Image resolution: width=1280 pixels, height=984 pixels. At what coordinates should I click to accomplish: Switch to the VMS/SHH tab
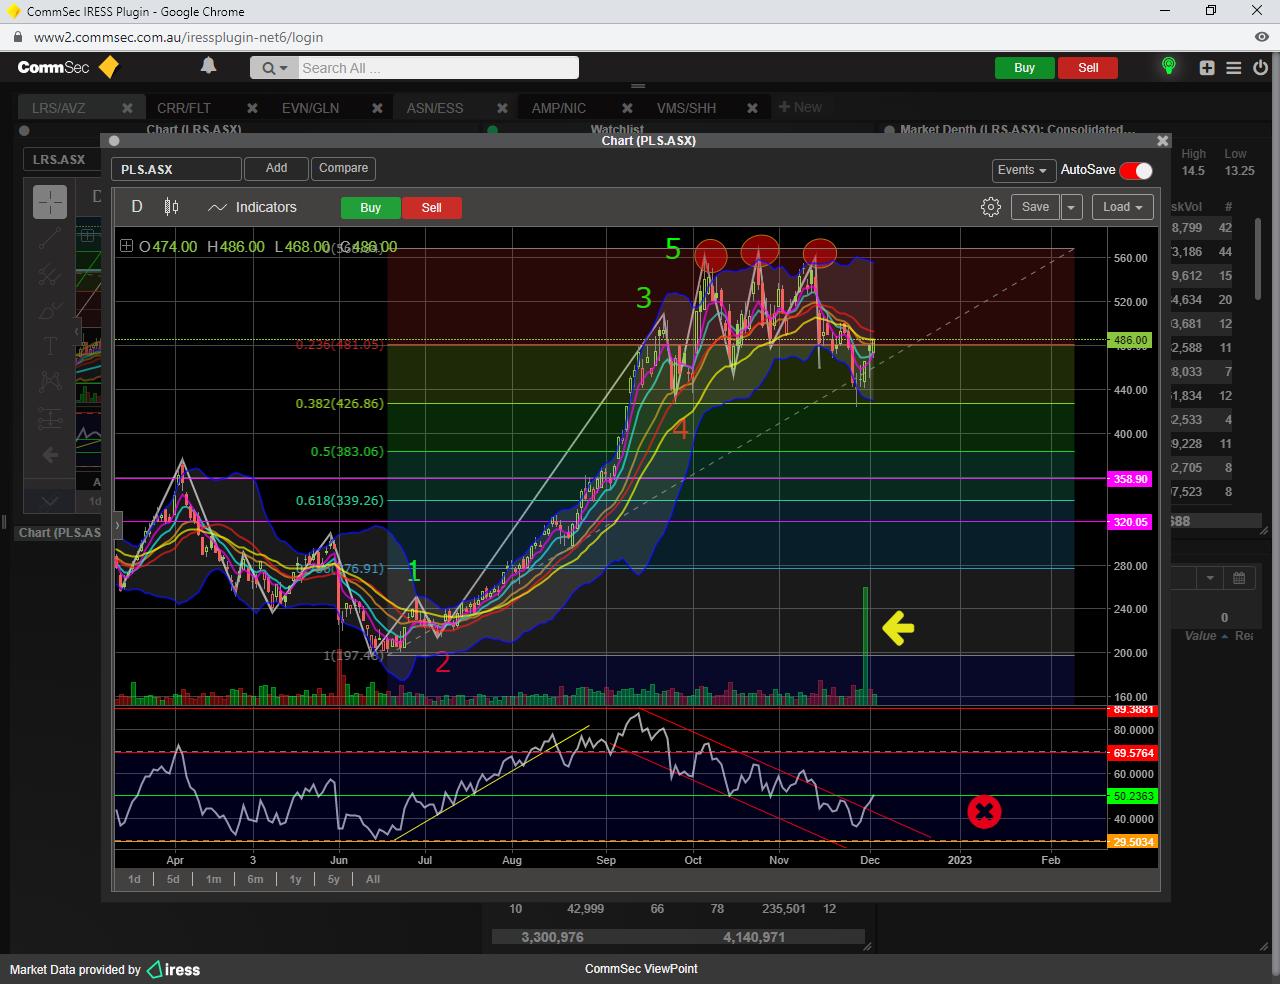click(x=686, y=108)
